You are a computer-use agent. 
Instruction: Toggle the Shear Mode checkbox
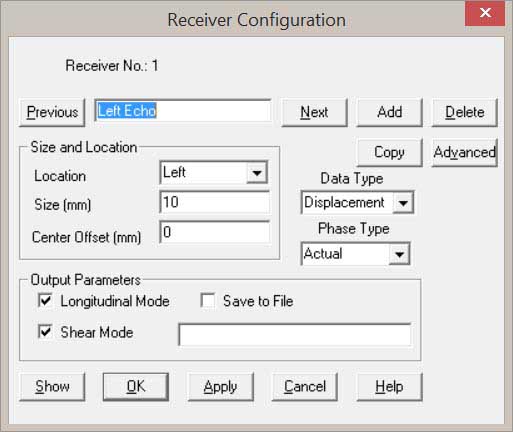[45, 332]
